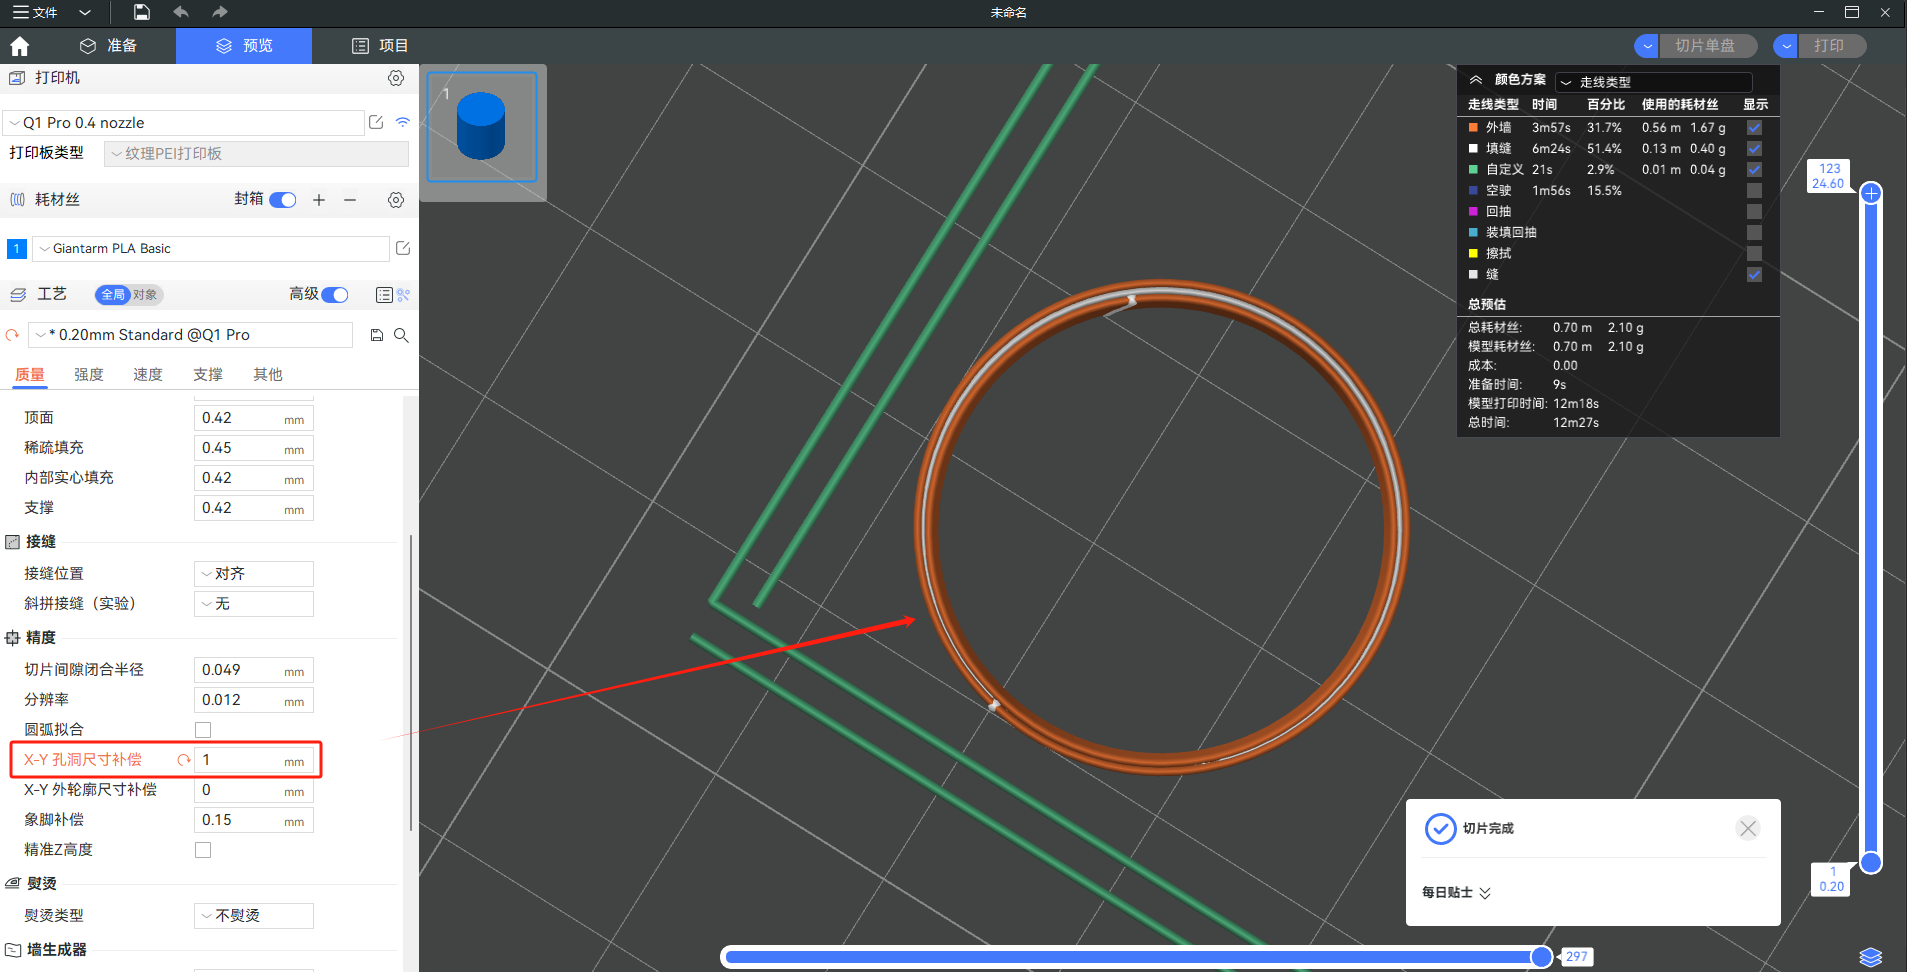Switch to the 准备 tab

click(108, 46)
